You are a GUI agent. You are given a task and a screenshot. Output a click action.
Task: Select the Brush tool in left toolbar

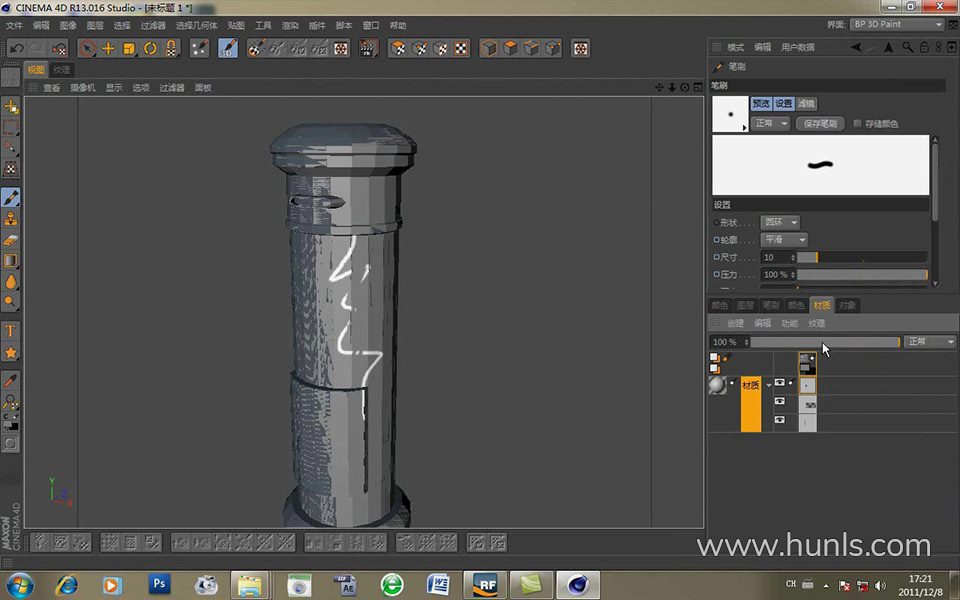point(12,197)
